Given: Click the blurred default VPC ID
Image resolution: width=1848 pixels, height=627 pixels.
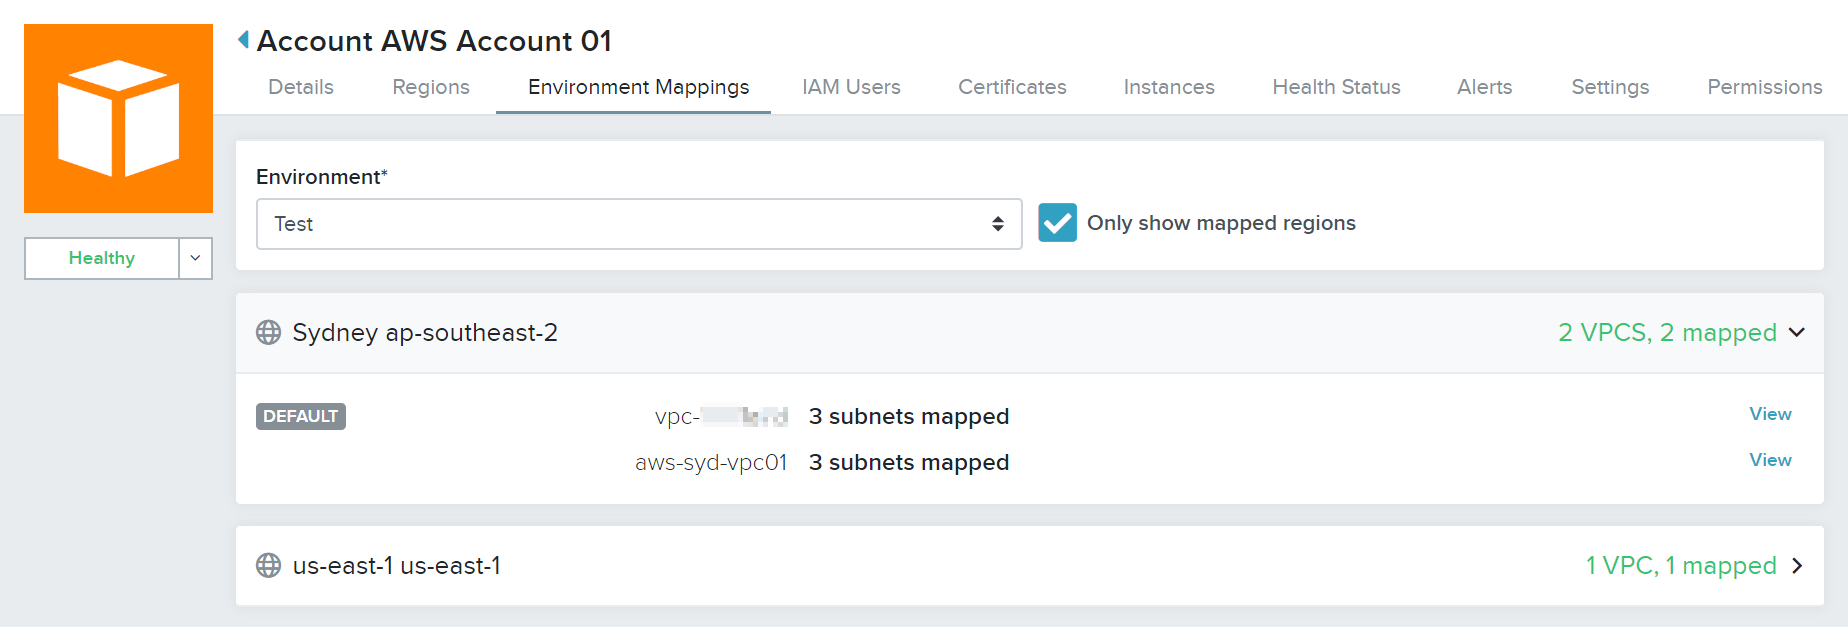Looking at the screenshot, I should 721,416.
